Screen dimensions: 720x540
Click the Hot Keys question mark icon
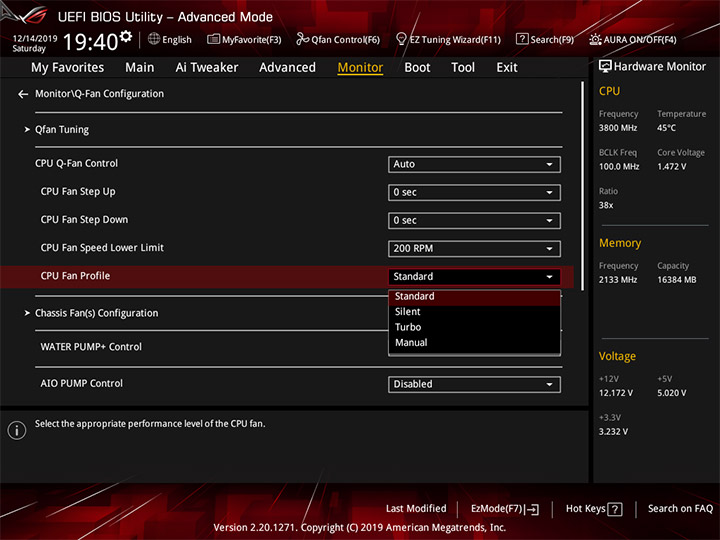[614, 509]
